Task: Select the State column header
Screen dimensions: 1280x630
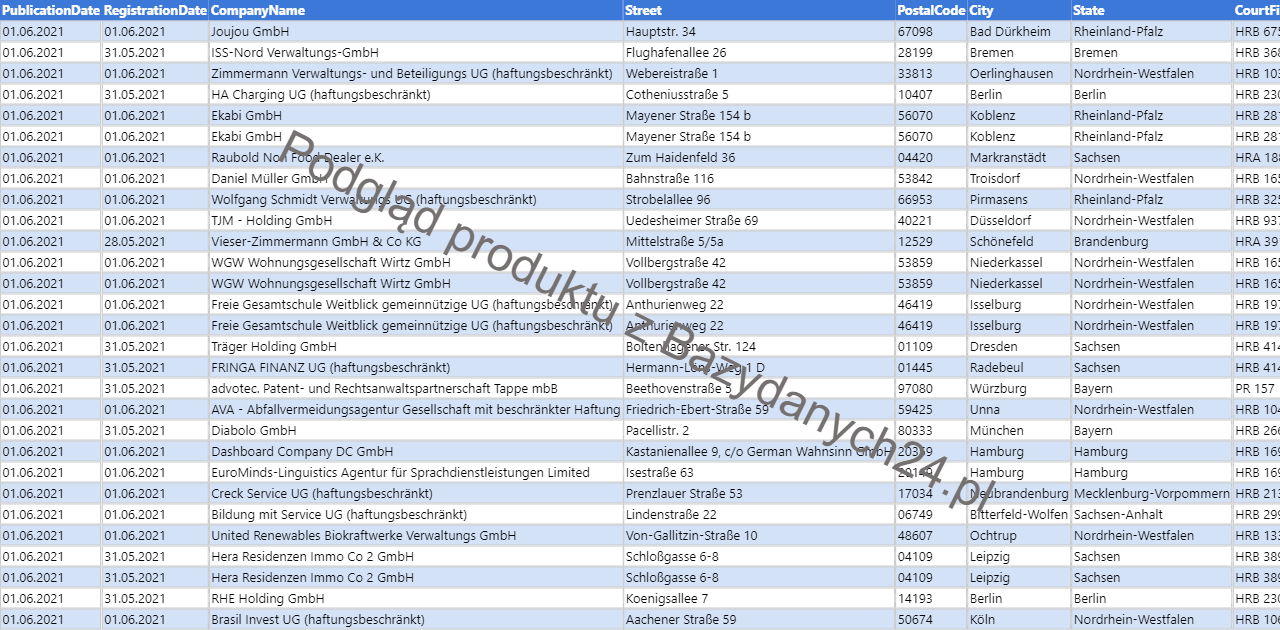Action: pyautogui.click(x=1152, y=10)
